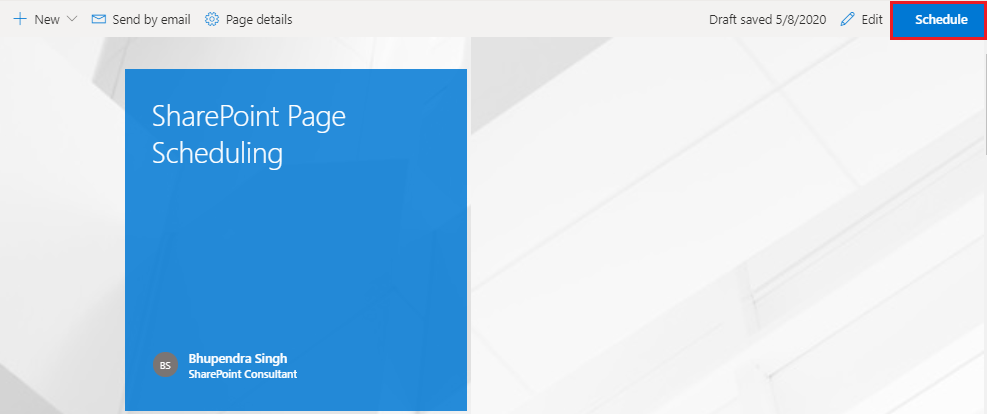Click the BS author avatar circle
Viewport: 987px width, 414px height.
[x=166, y=365]
